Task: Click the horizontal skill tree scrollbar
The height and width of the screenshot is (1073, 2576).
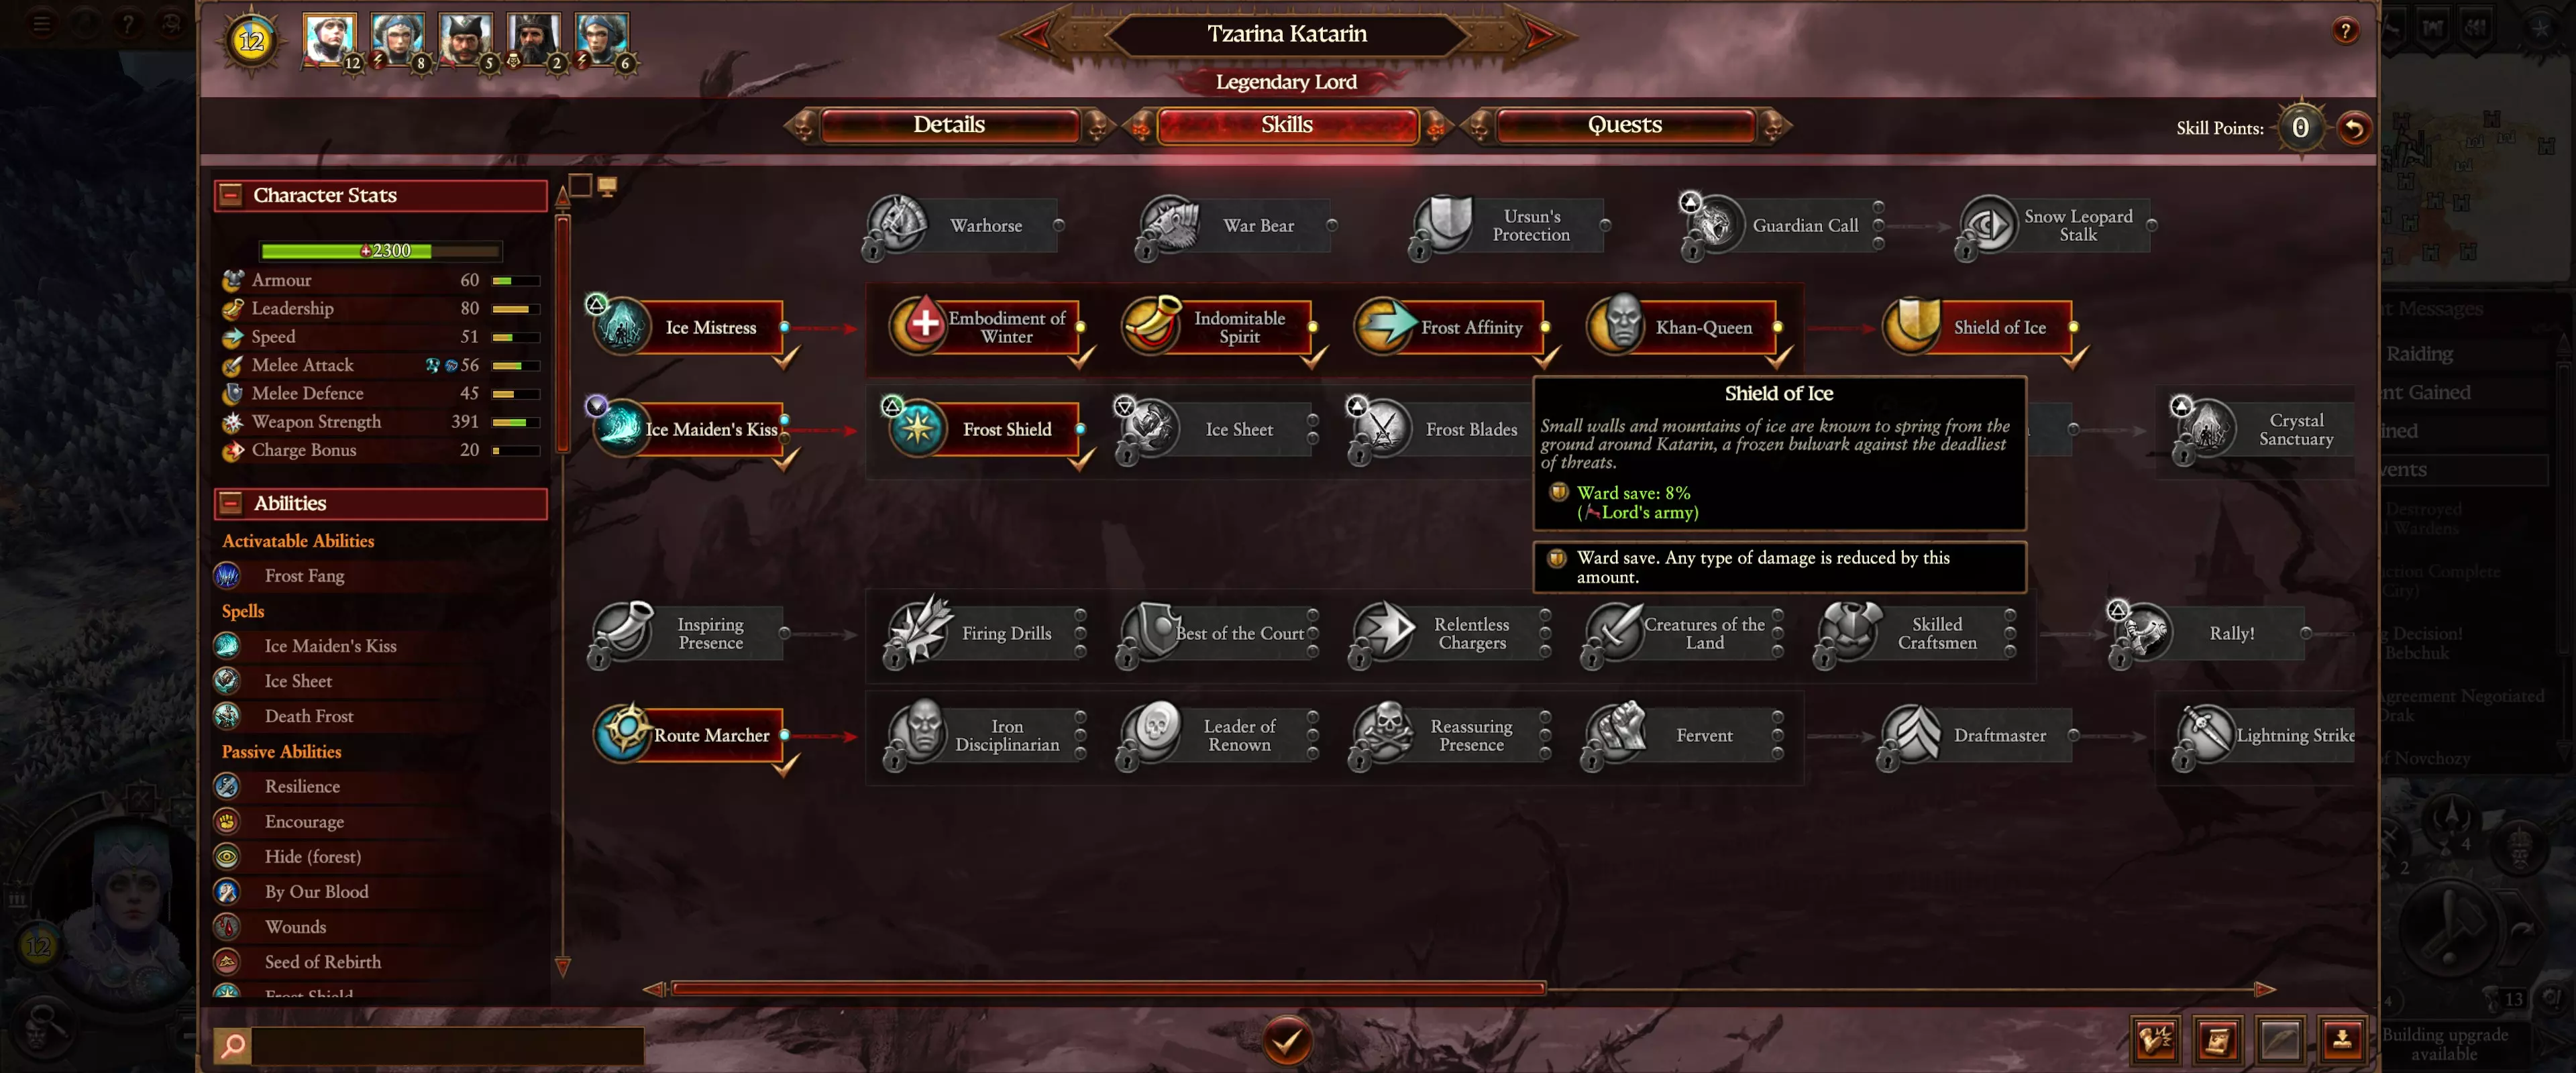Action: click(1108, 989)
